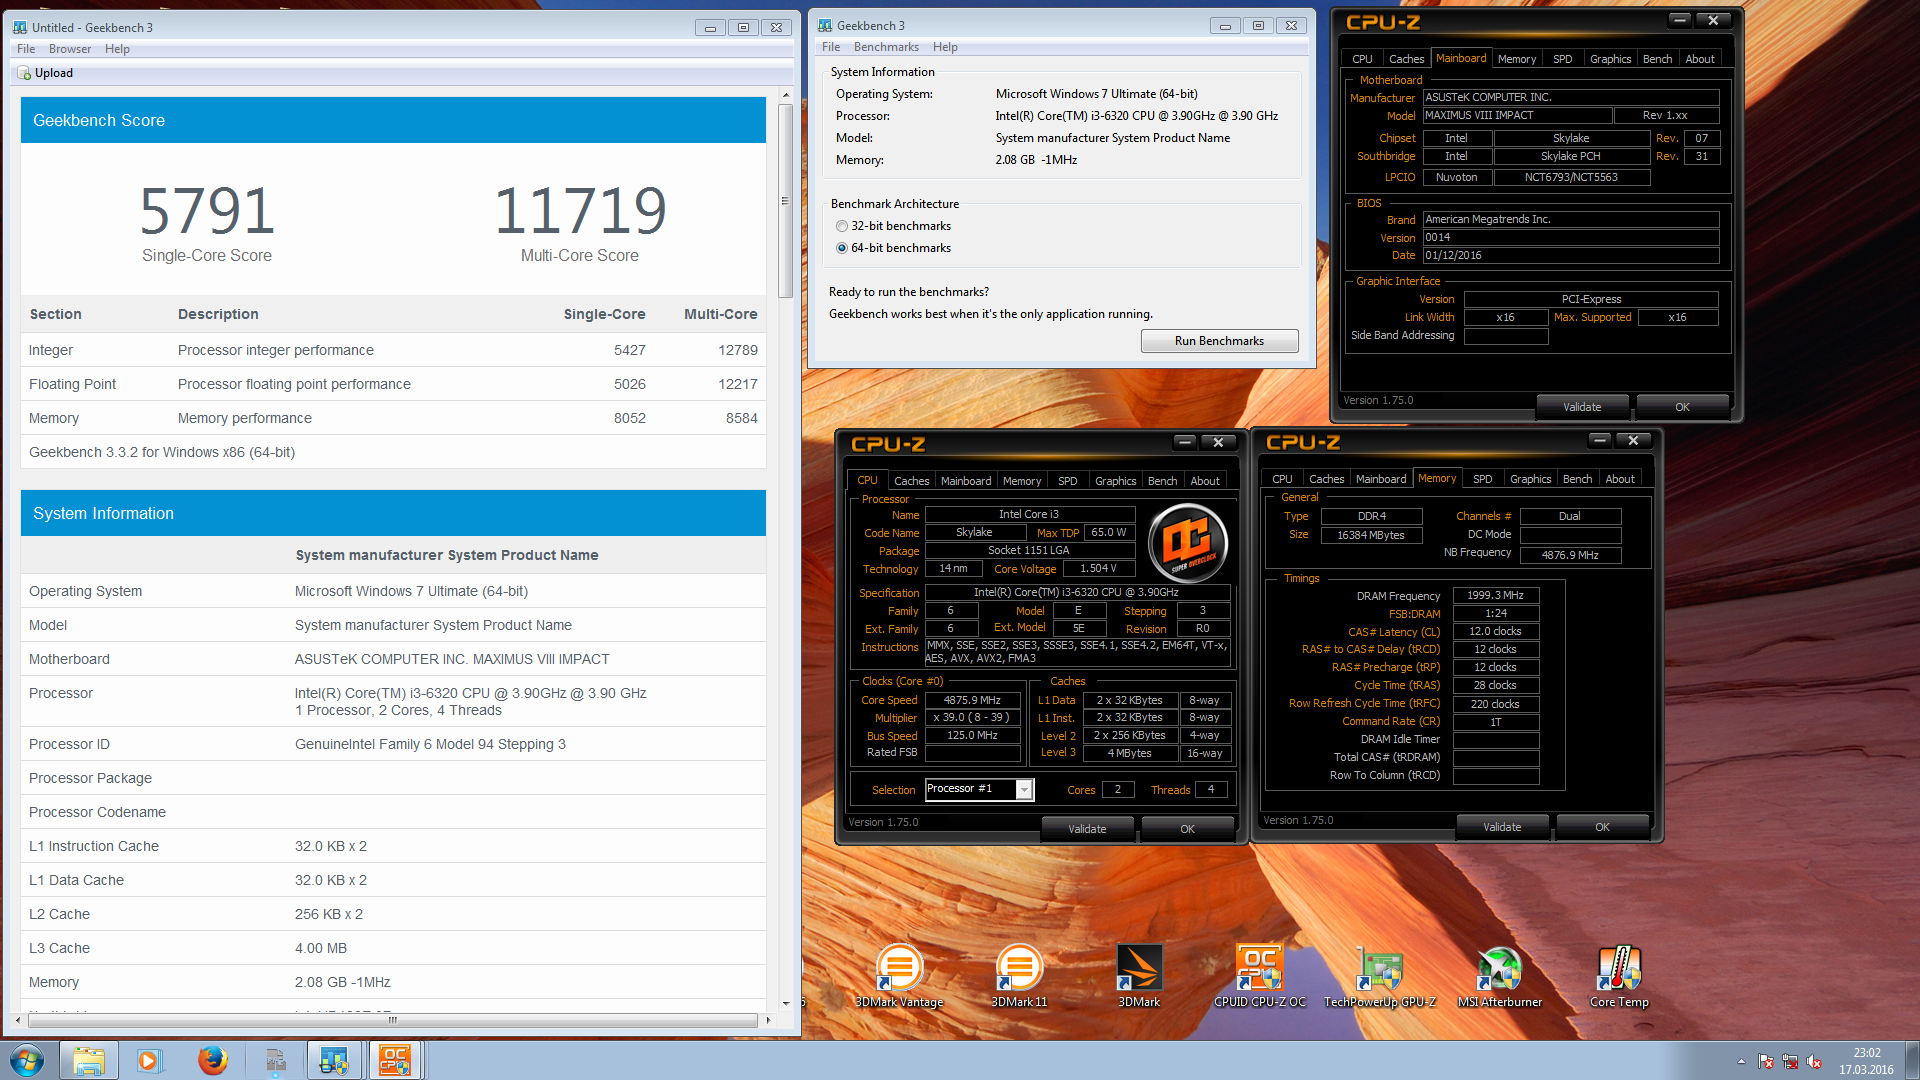
Task: Switch to Caches tab in CPU-Z CPU window
Action: pyautogui.click(x=911, y=481)
